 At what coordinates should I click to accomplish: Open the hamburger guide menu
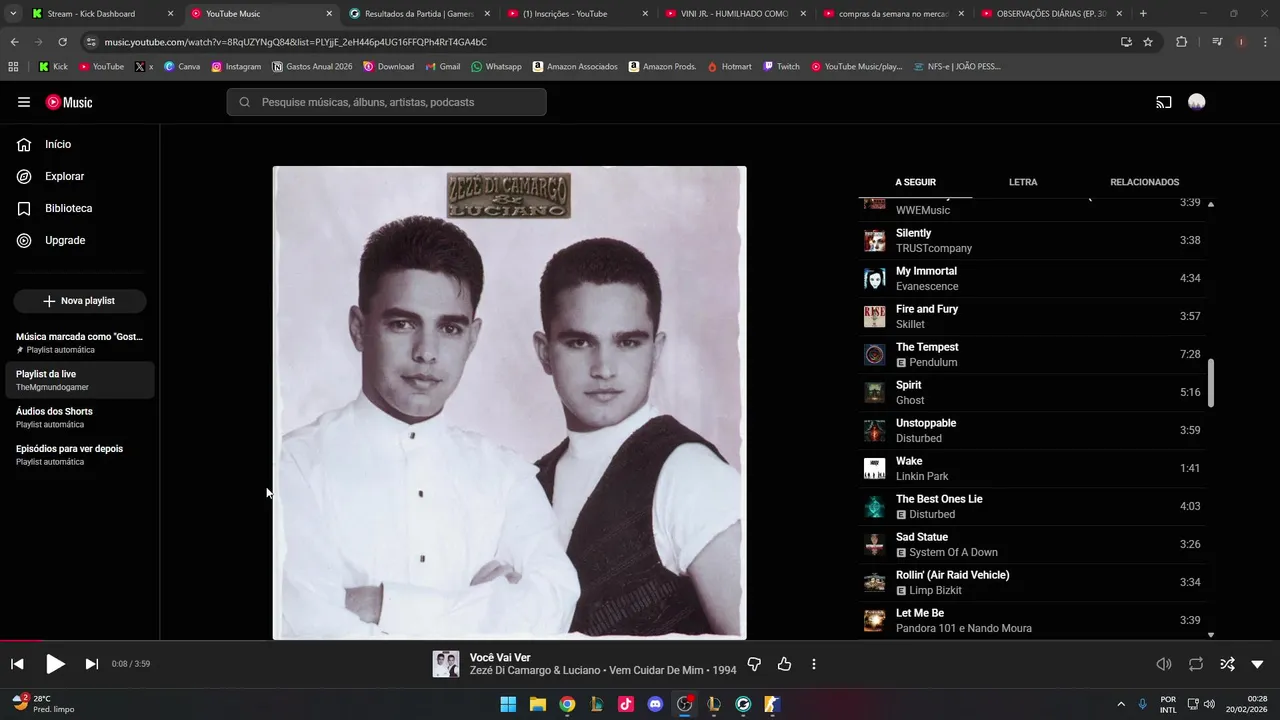tap(24, 102)
